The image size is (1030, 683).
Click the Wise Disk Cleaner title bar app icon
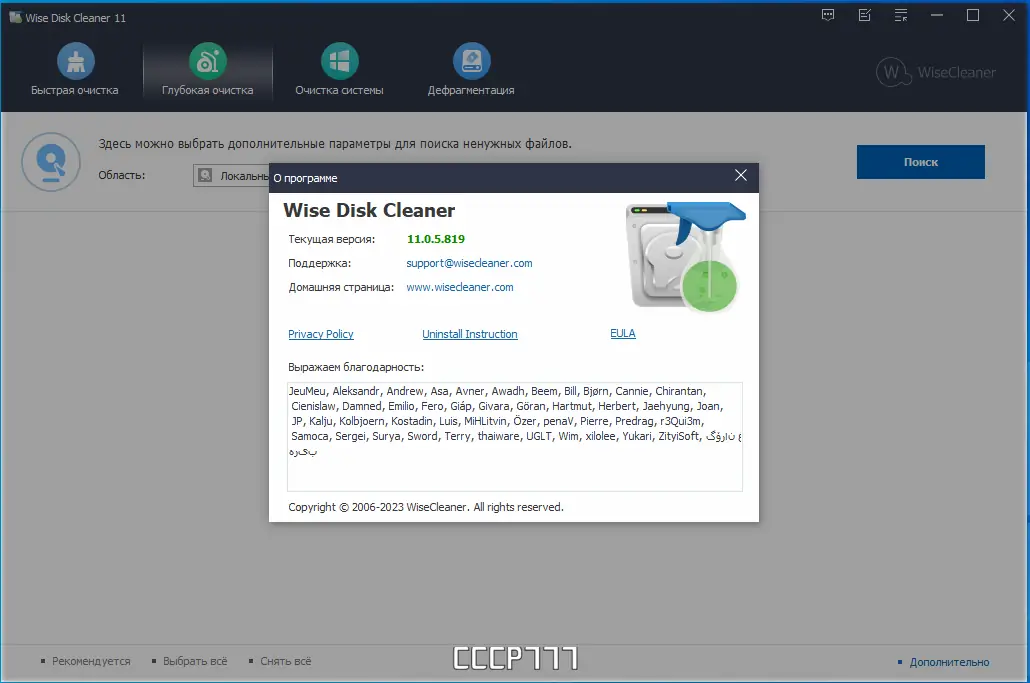(x=15, y=17)
